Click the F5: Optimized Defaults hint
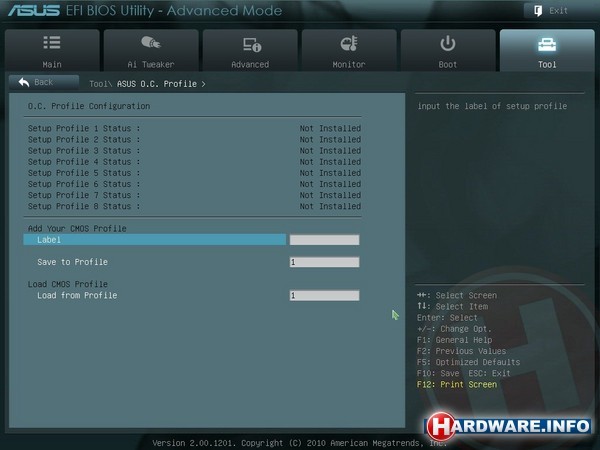 (468, 362)
